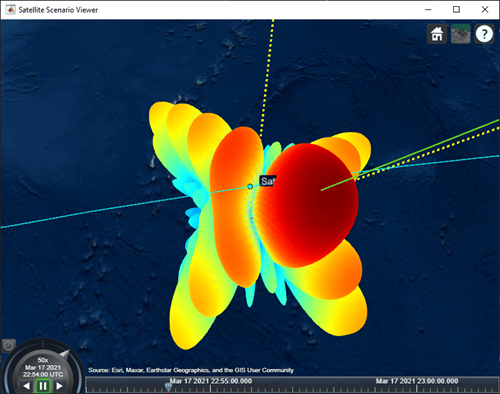Click the green link line
The image size is (500, 394).
pos(410,156)
